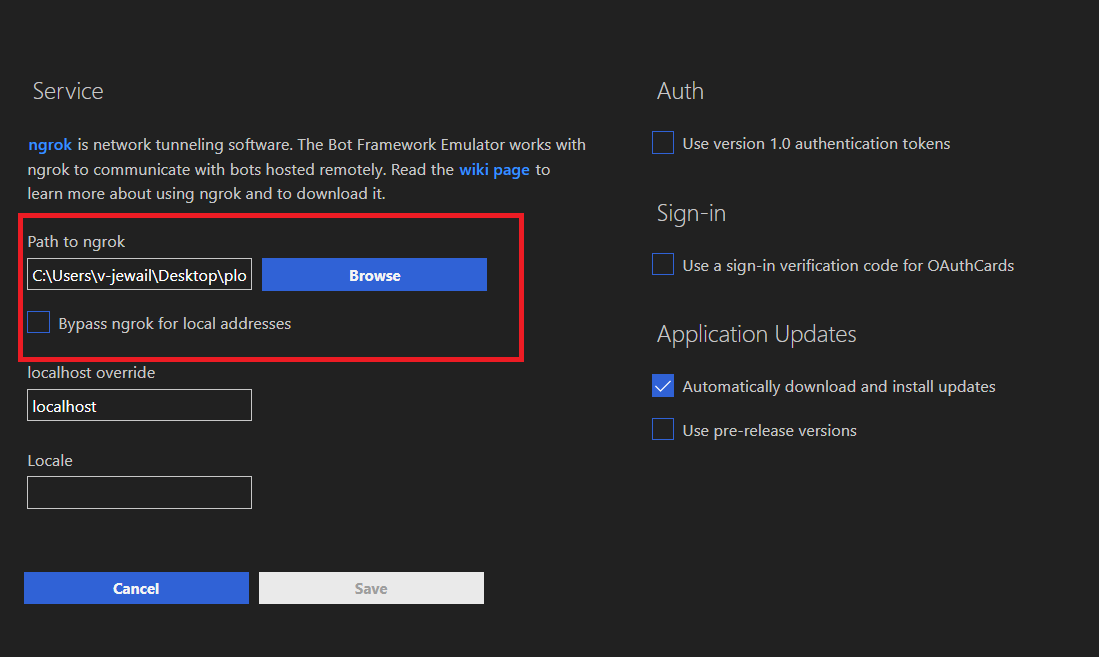Click the localhost override field
The height and width of the screenshot is (657, 1099).
139,405
